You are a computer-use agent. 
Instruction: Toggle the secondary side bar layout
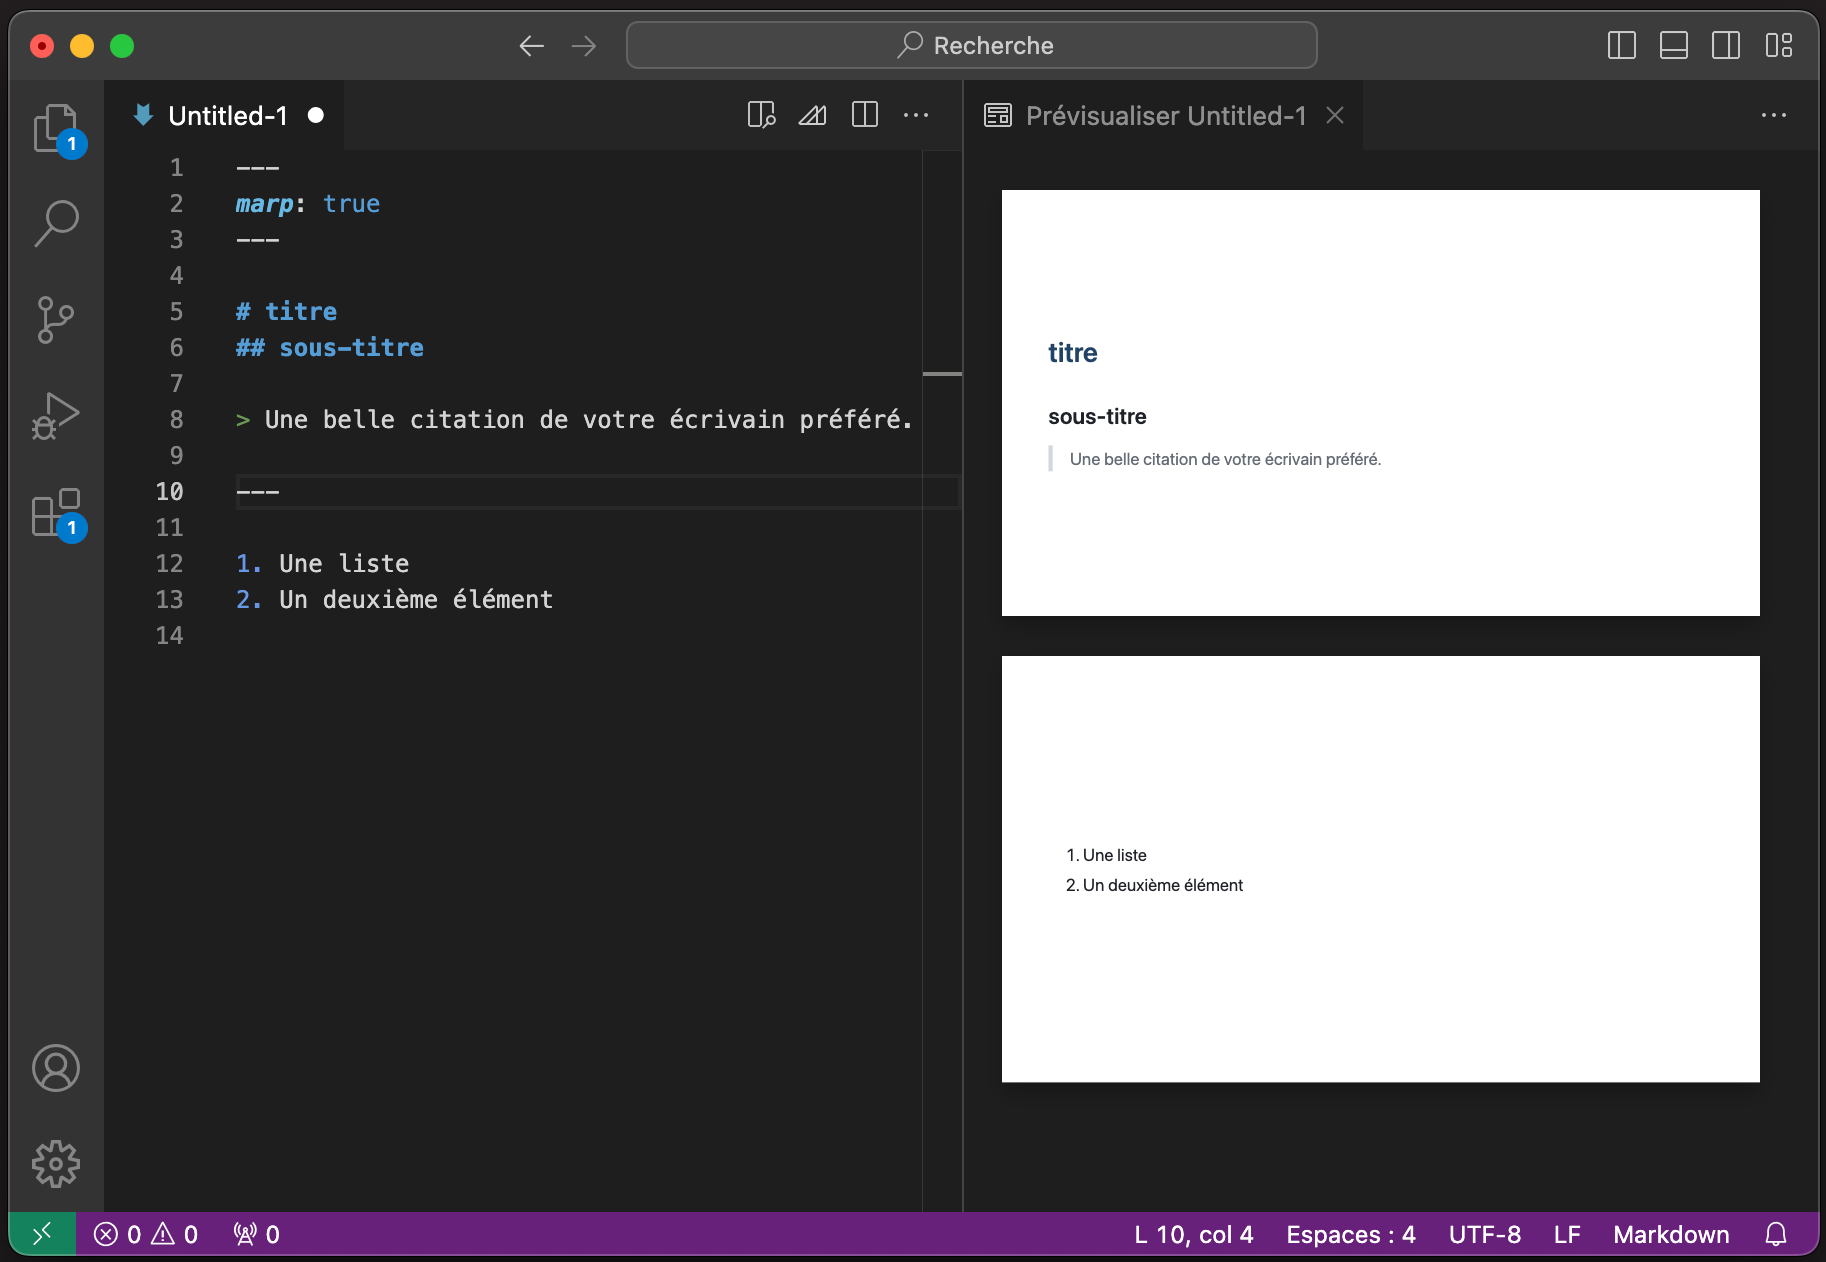click(x=1726, y=46)
